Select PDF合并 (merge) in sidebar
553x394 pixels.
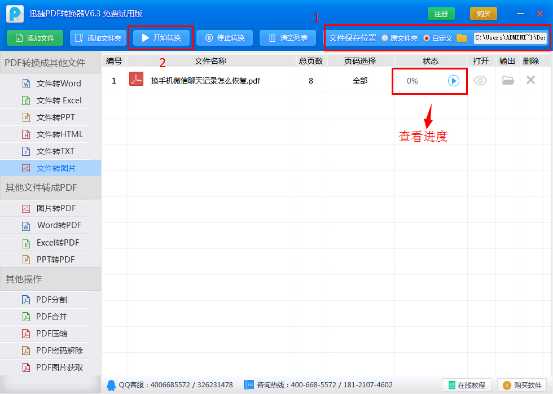pyautogui.click(x=51, y=317)
